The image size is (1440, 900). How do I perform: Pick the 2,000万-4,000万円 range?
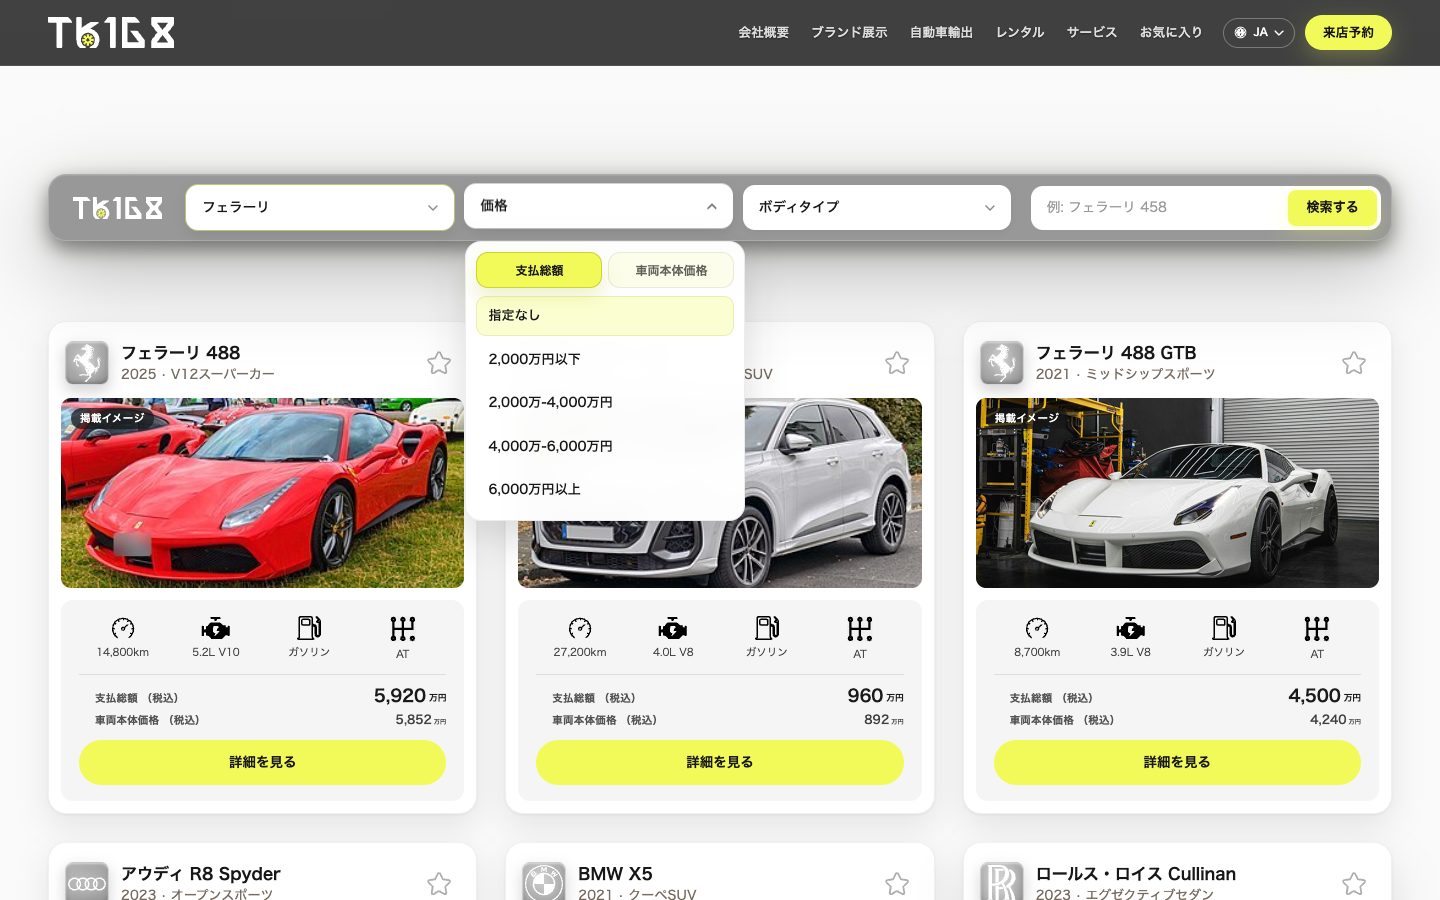[605, 402]
